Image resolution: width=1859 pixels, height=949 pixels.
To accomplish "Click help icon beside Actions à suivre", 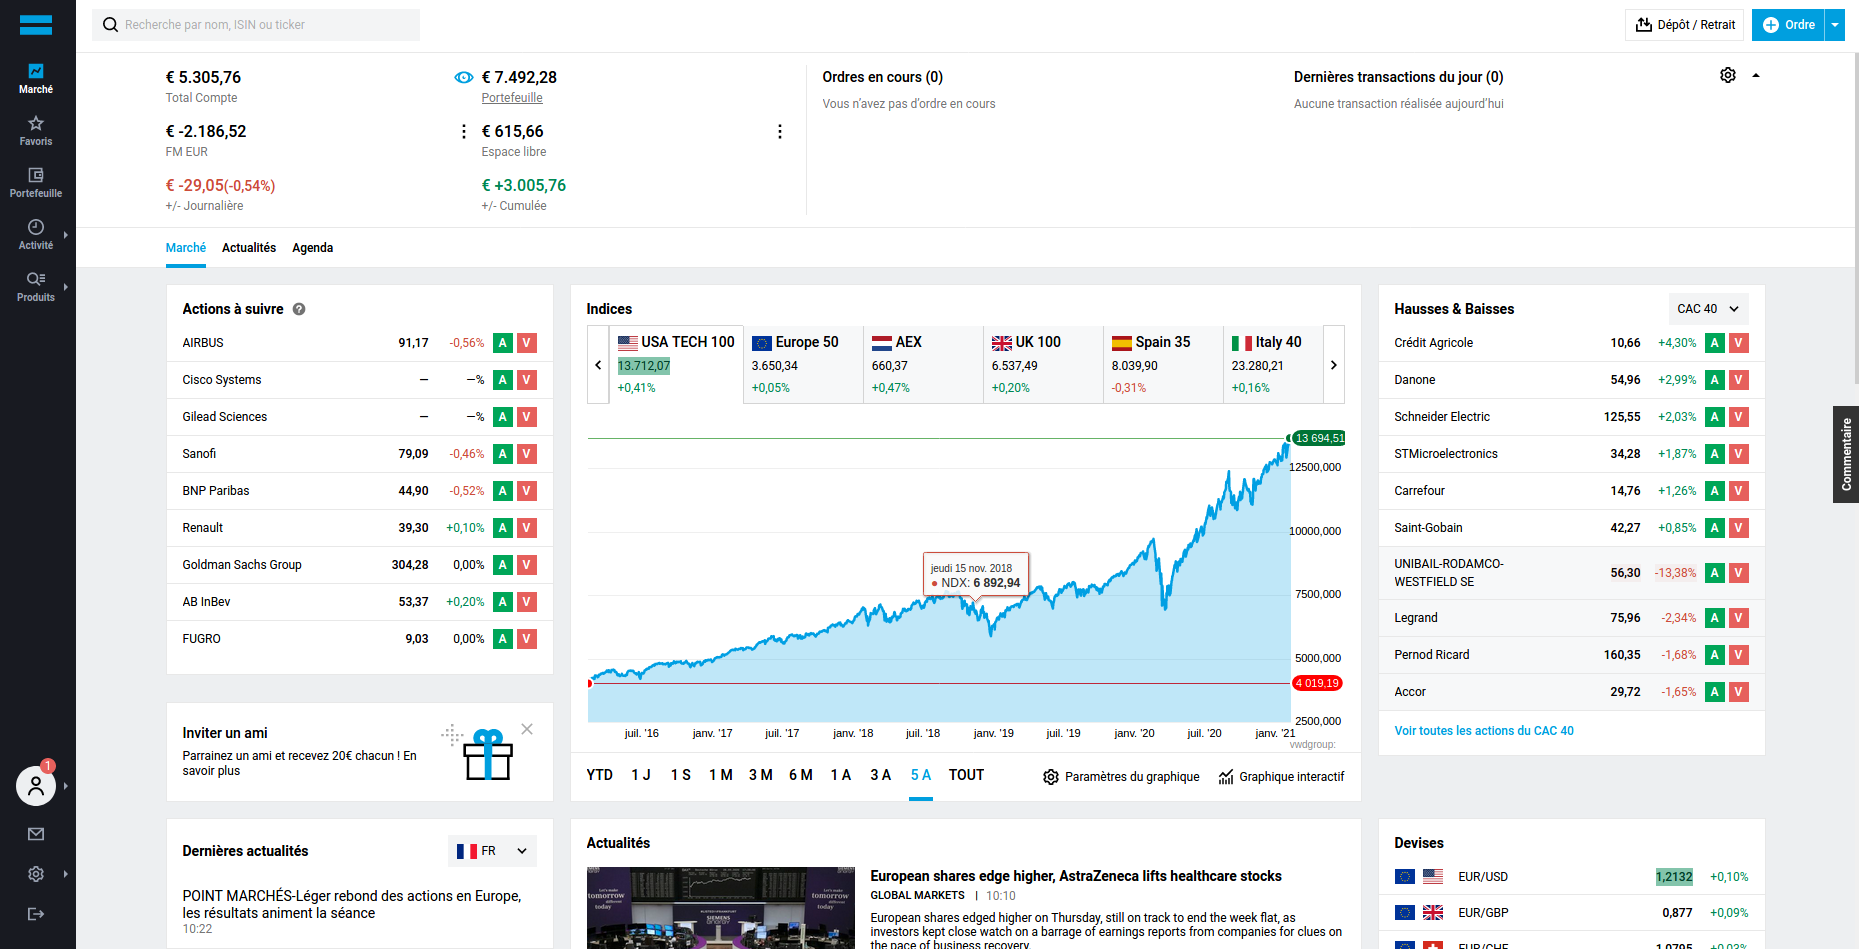I will coord(299,310).
